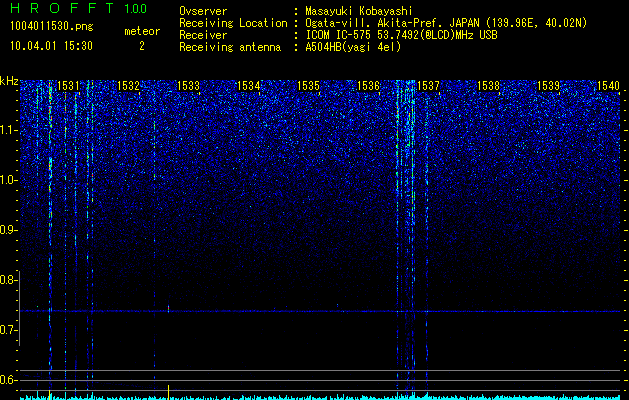Click the red meteor echo spot after 1532
The height and width of the screenshot is (400, 629).
[x=168, y=308]
